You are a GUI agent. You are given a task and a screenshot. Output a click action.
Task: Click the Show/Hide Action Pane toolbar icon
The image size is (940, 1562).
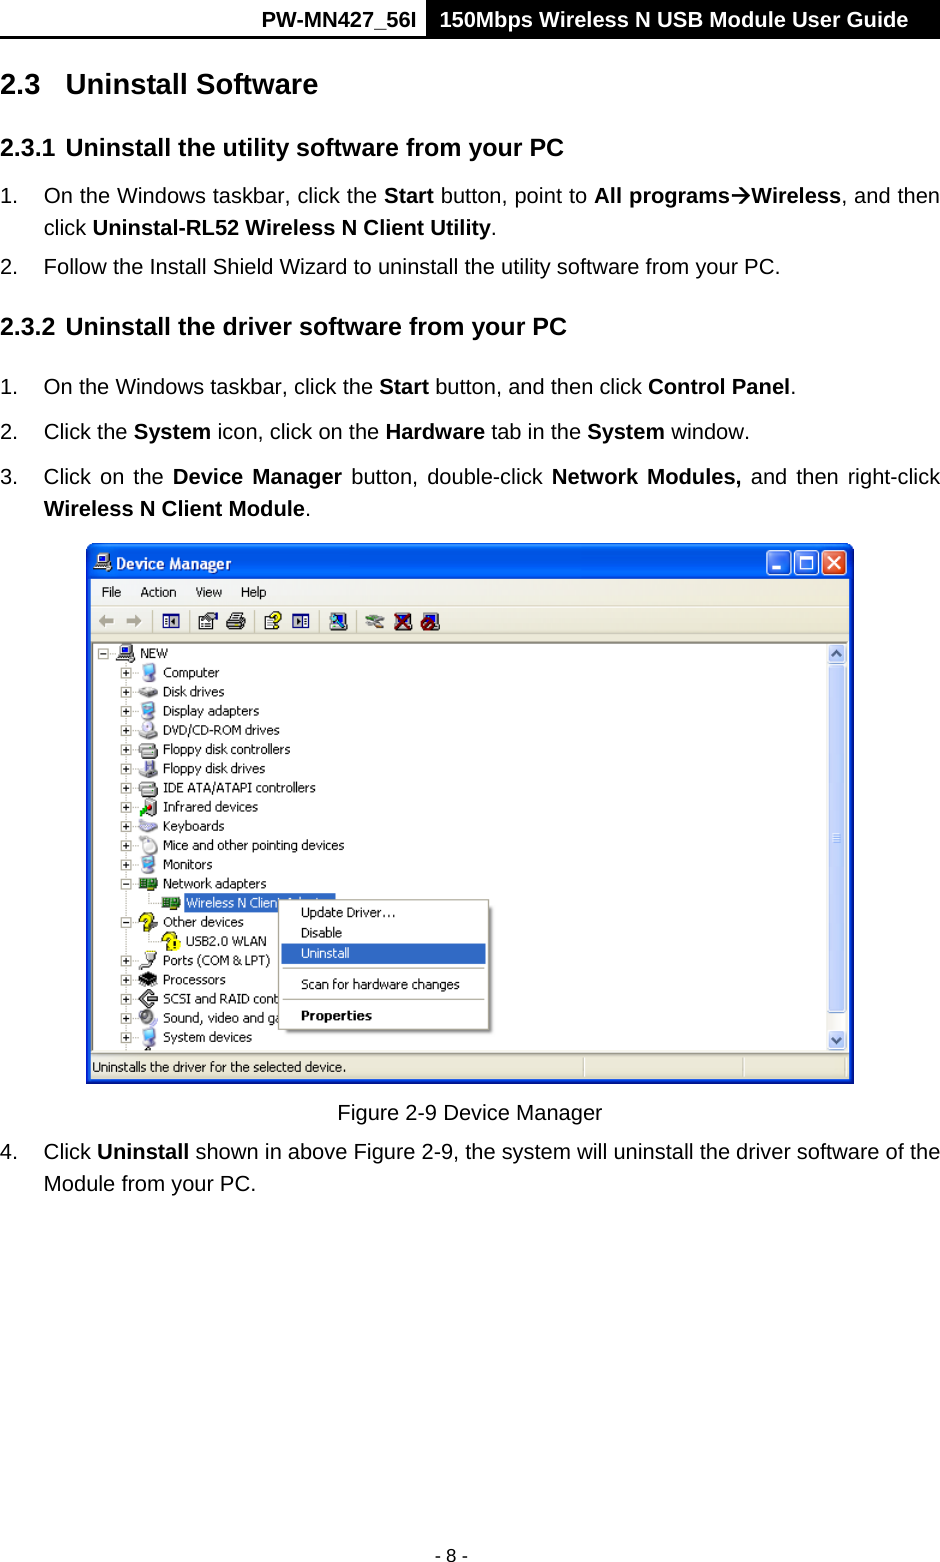point(301,621)
